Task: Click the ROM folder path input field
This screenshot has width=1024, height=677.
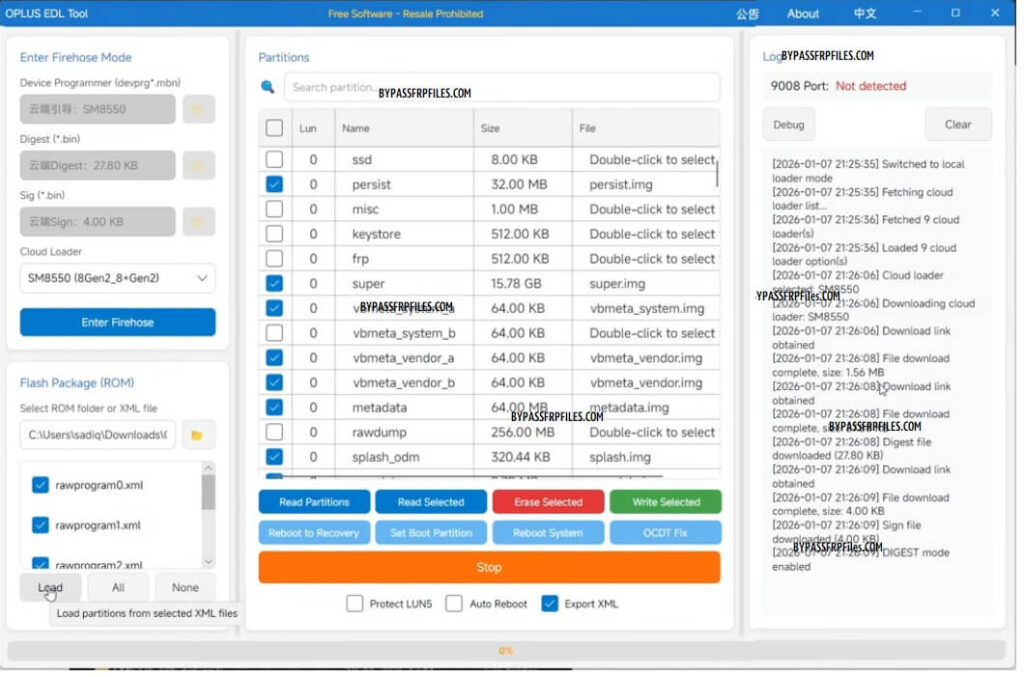Action: tap(98, 435)
